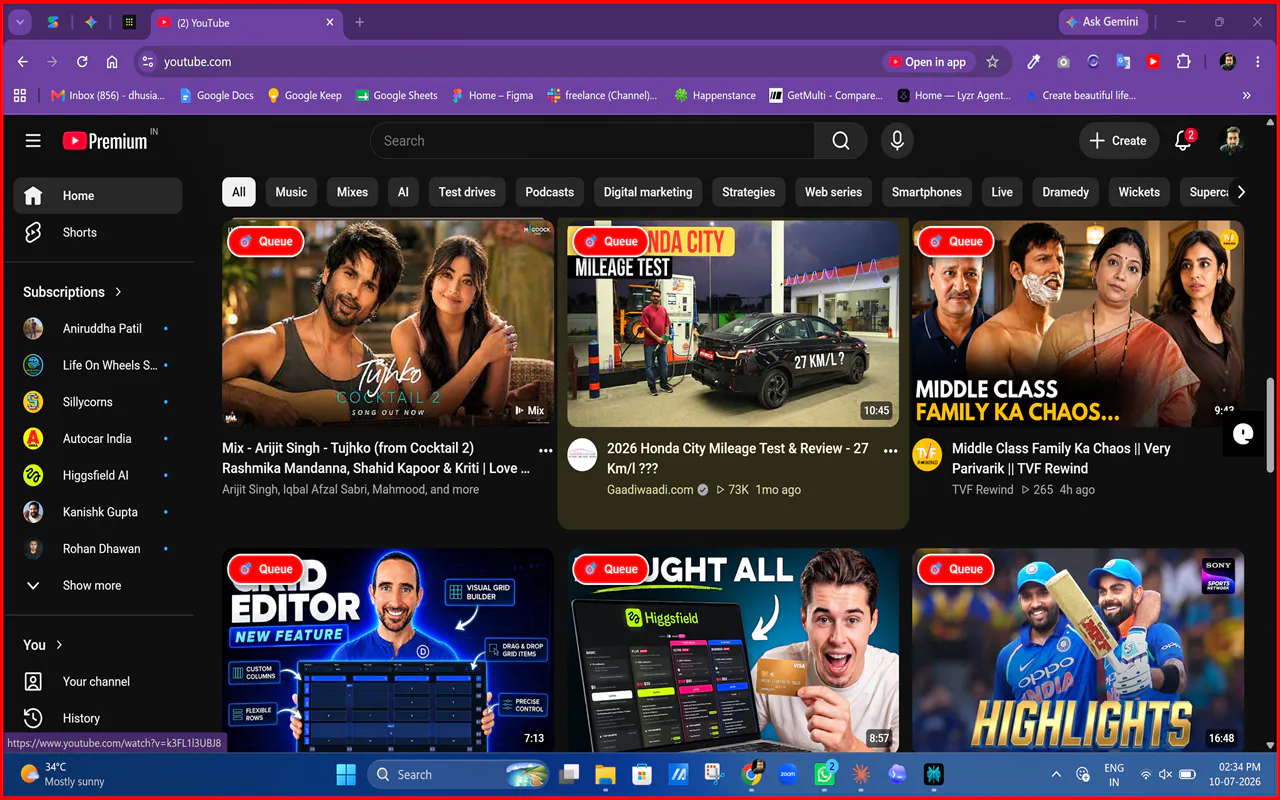The height and width of the screenshot is (800, 1280).
Task: Expand the Subscriptions section chevron
Action: click(x=118, y=292)
